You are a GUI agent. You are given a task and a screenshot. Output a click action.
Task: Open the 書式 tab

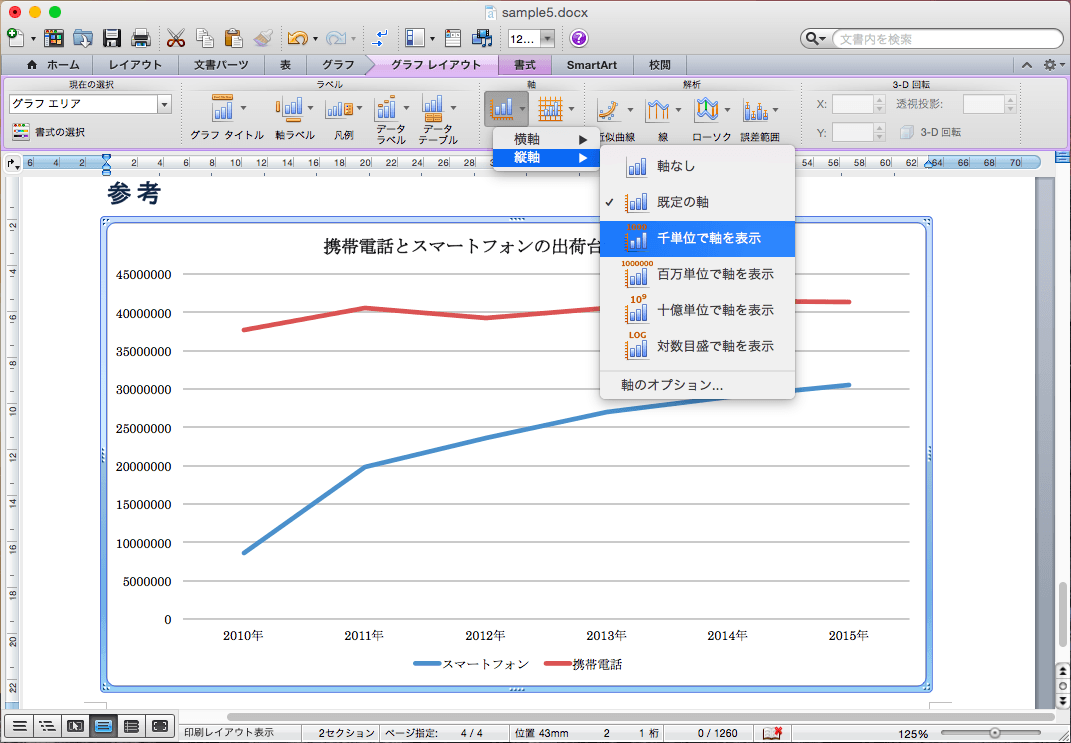point(525,65)
